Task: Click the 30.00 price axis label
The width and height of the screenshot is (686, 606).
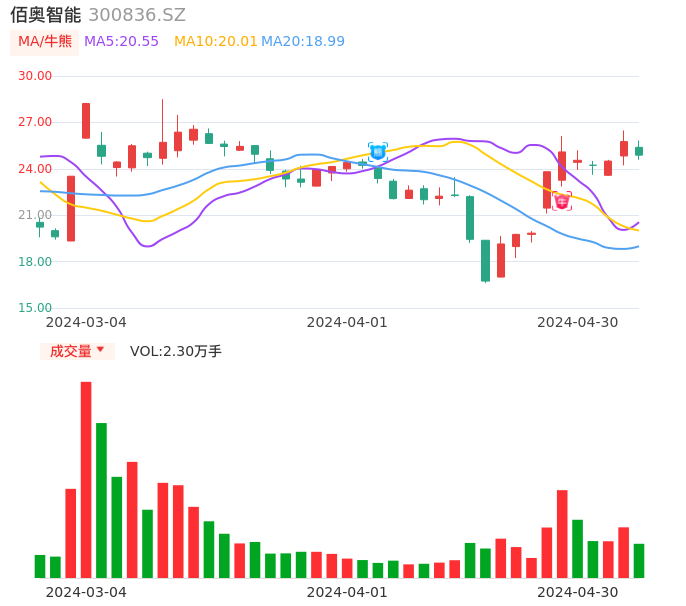Action: [36, 76]
